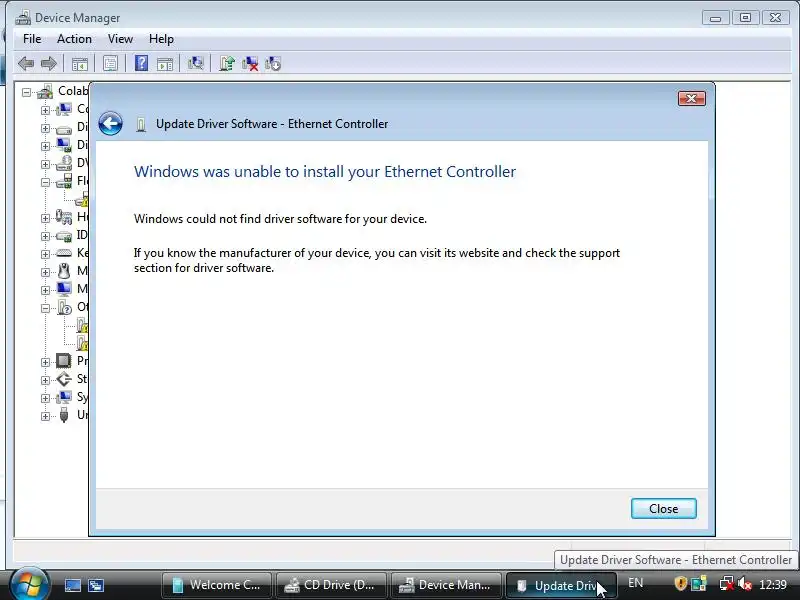Click the Disable device icon with down arrow
Image resolution: width=800 pixels, height=600 pixels.
pos(273,64)
